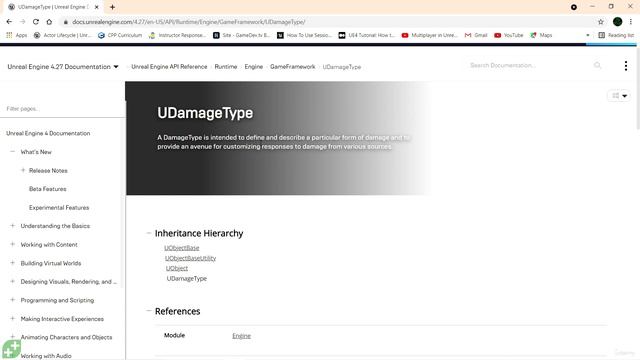Image resolution: width=640 pixels, height=360 pixels.
Task: Go to Runtime breadcrumb
Action: (226, 67)
